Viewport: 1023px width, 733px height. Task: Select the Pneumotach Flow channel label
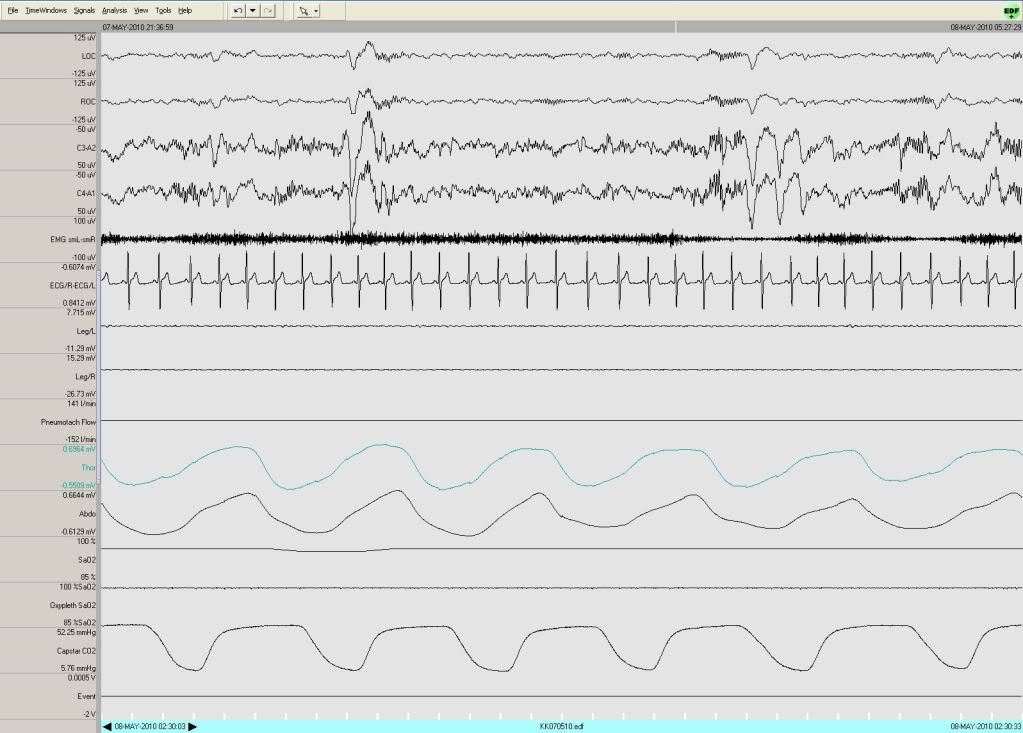[68, 423]
